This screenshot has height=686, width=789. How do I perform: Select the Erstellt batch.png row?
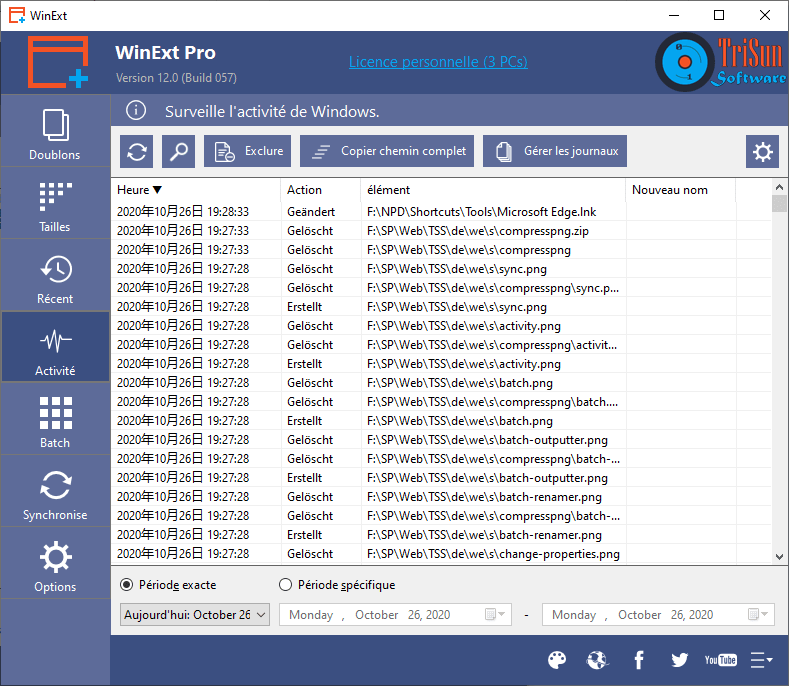click(x=441, y=421)
